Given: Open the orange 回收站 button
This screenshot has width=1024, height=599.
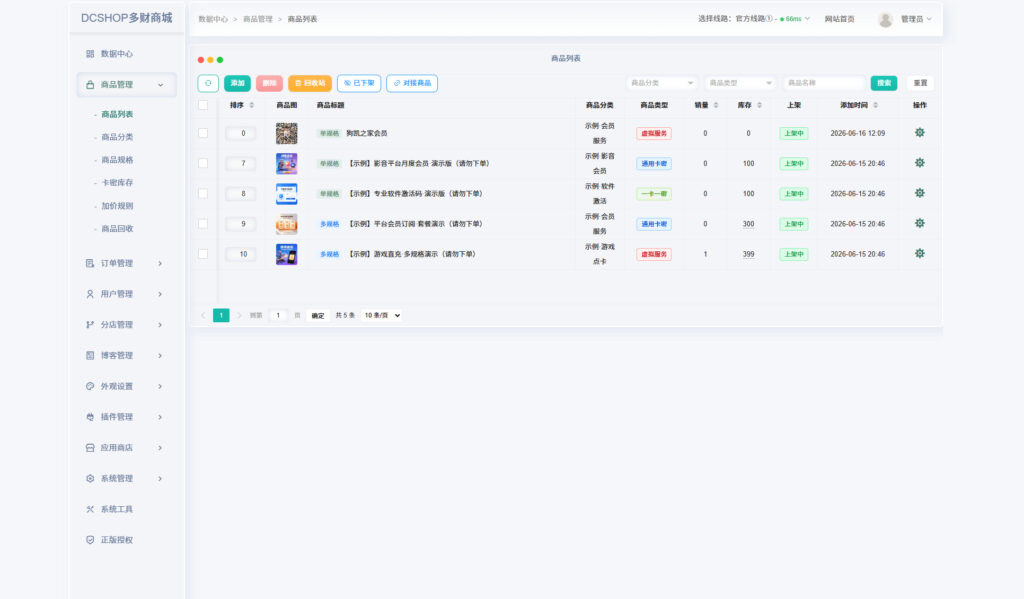Looking at the screenshot, I should click(310, 83).
